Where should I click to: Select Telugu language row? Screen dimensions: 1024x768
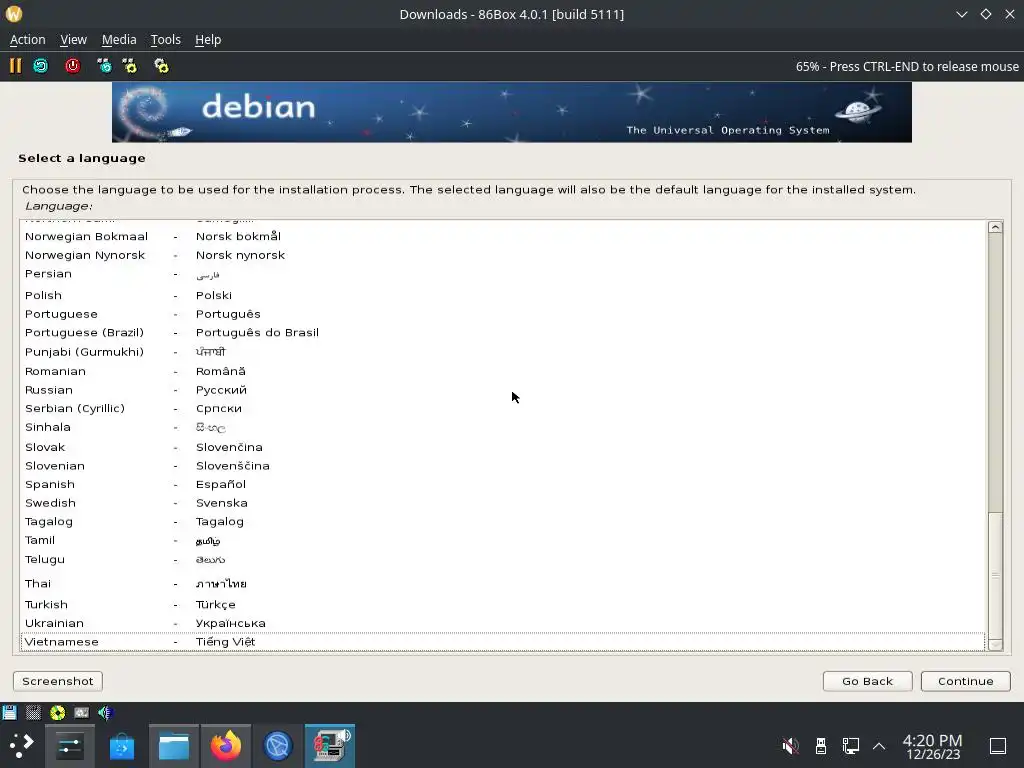502,560
